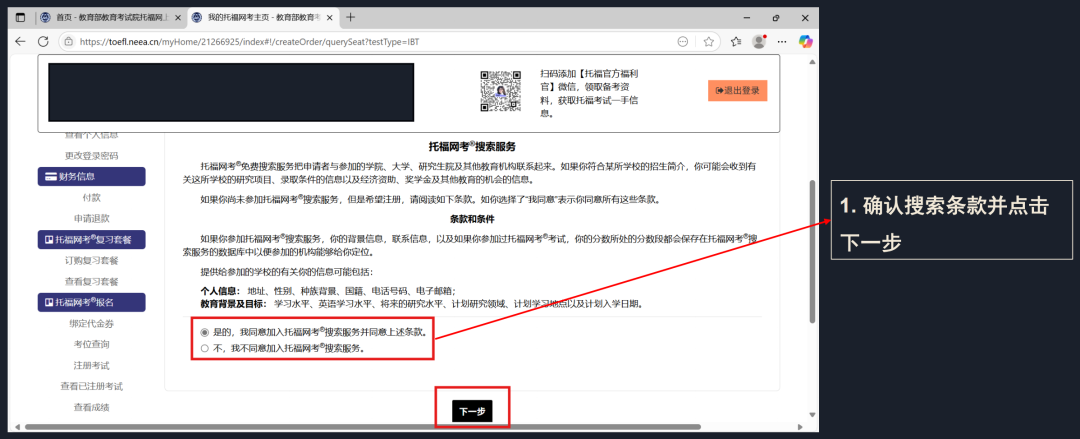
Task: Click the horizontal page scrollbar
Action: click(363, 427)
